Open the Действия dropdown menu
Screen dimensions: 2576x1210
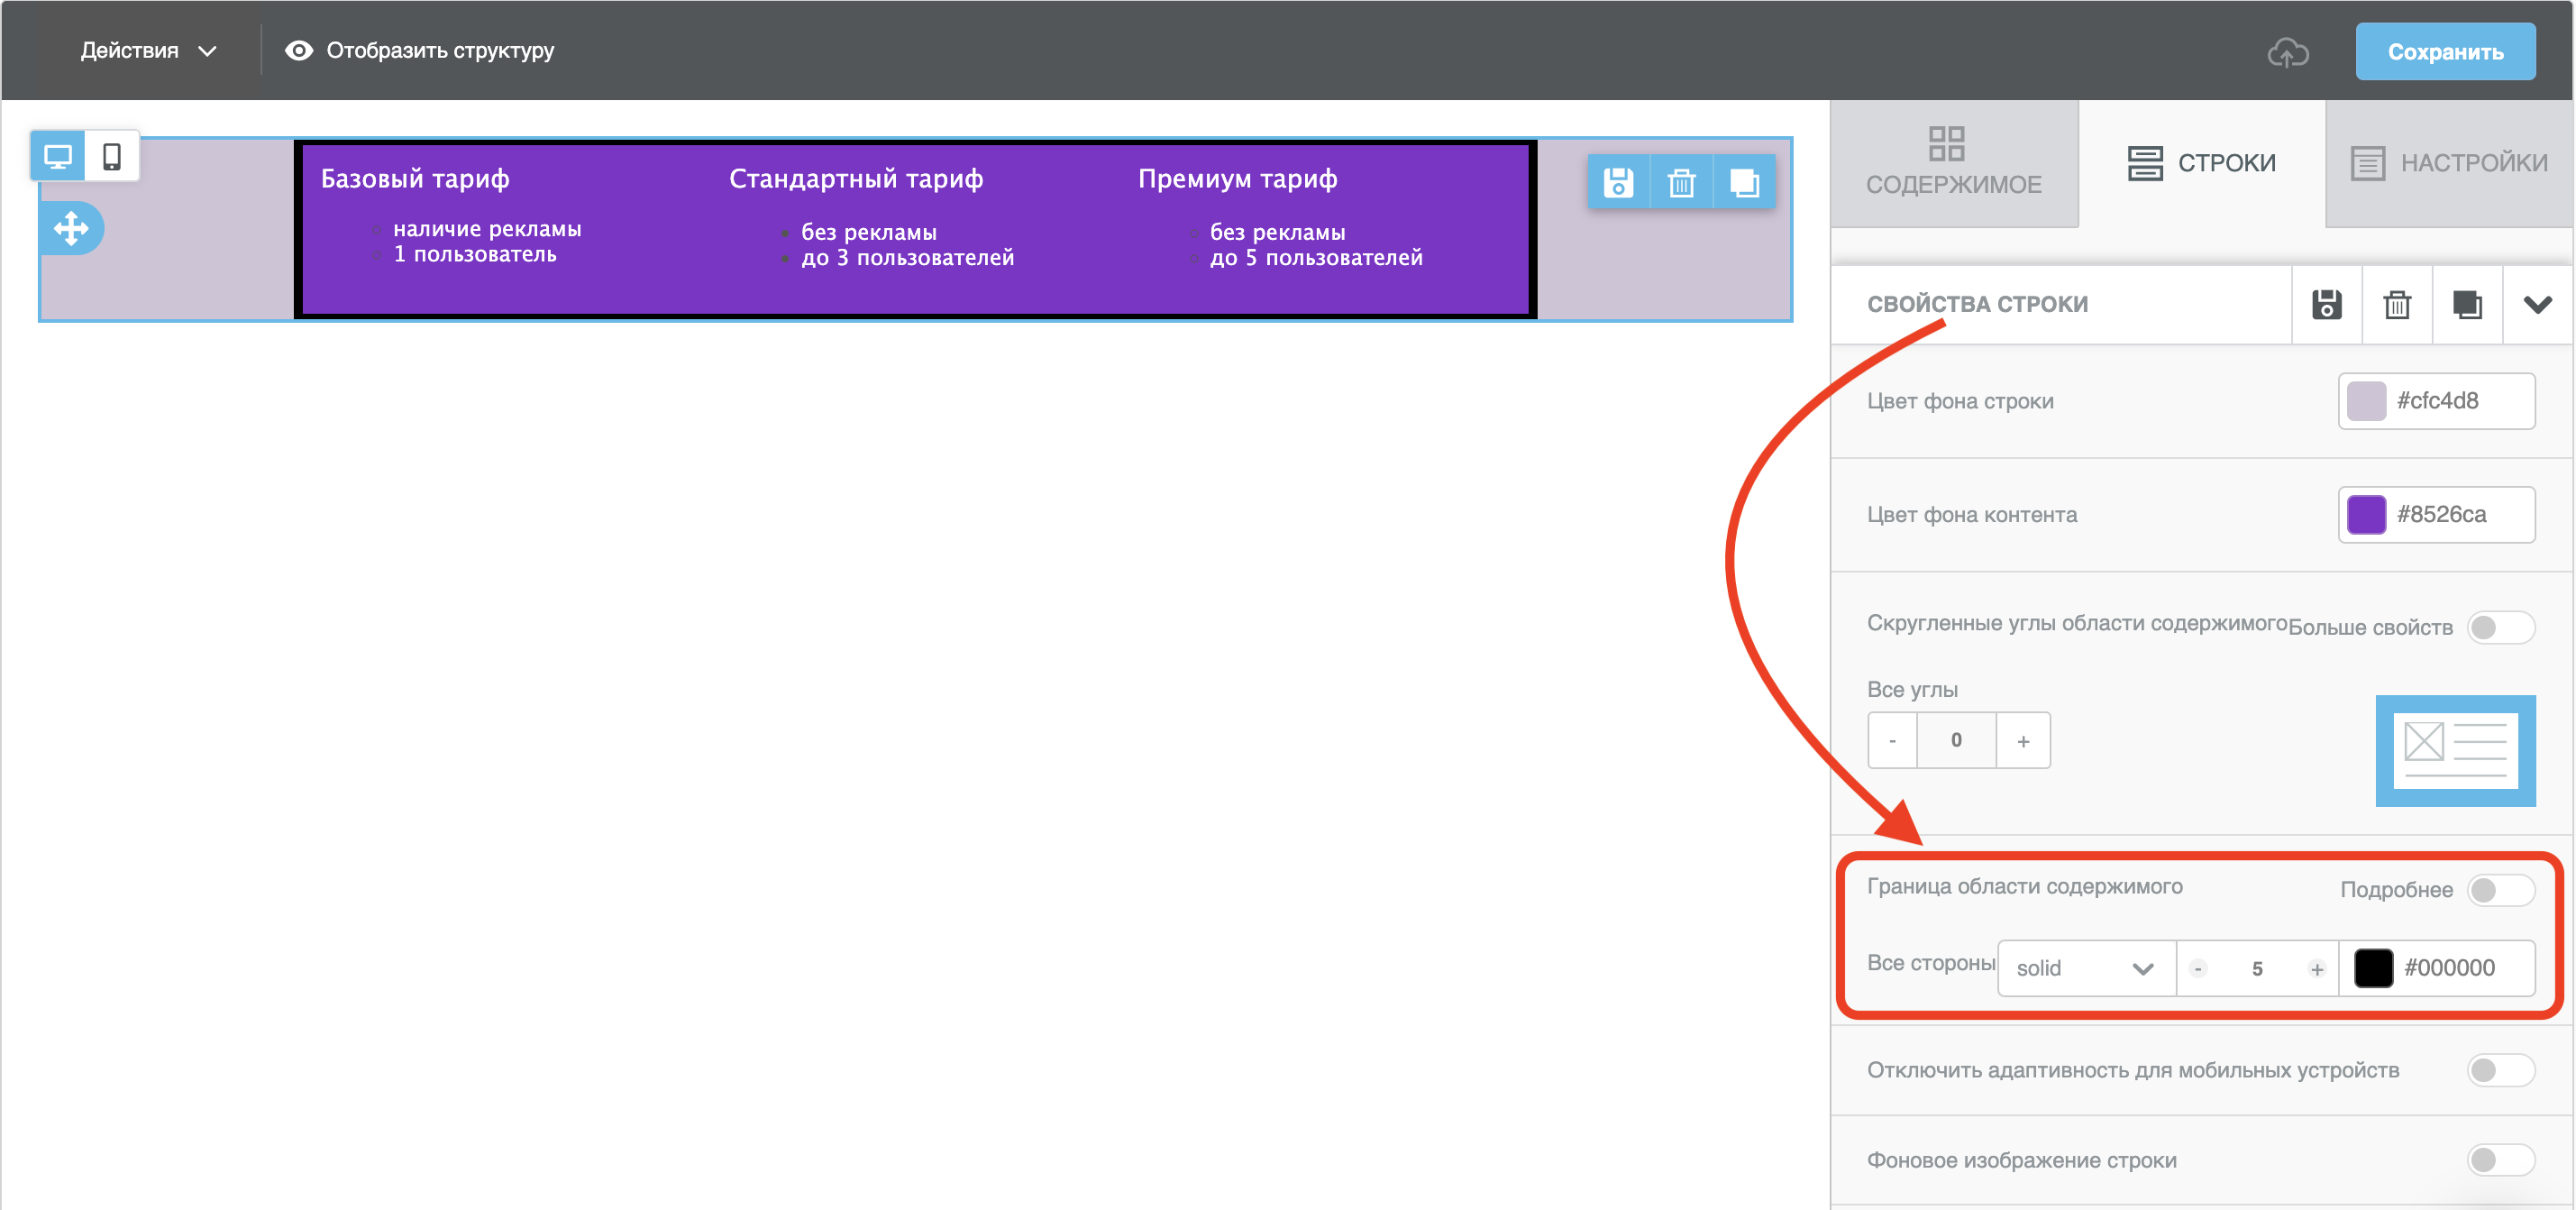point(148,51)
